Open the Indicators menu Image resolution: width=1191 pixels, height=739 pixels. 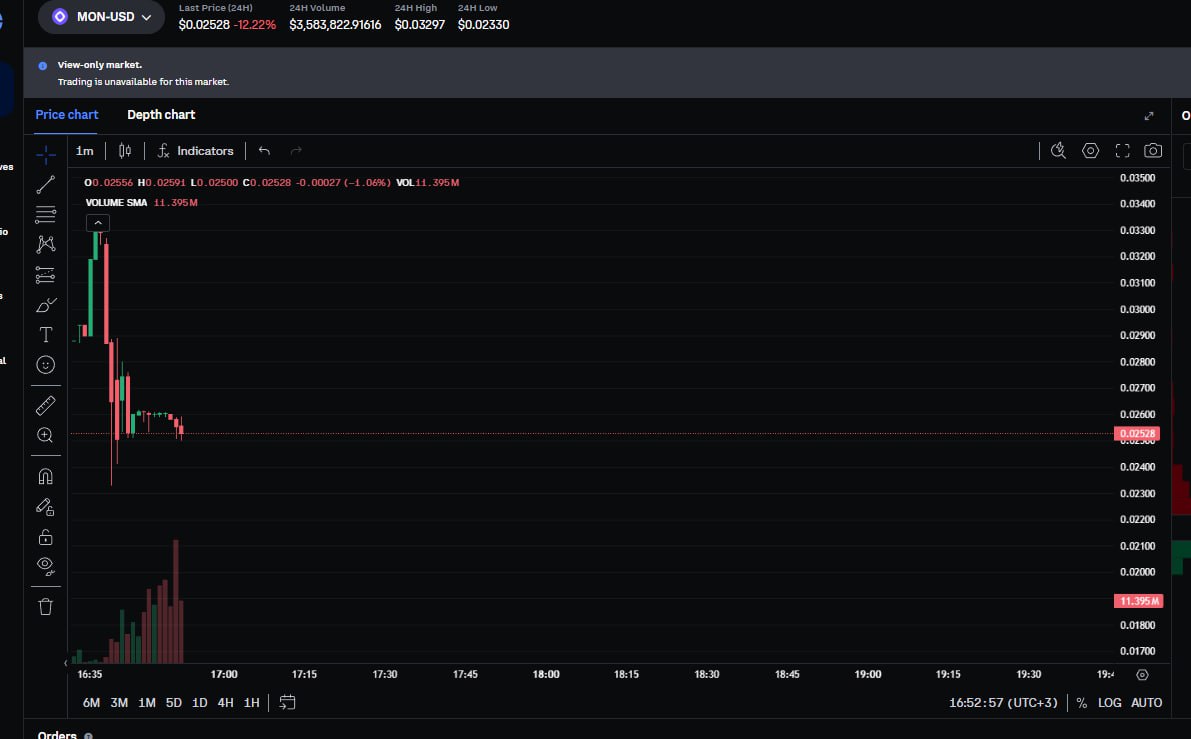tap(195, 151)
